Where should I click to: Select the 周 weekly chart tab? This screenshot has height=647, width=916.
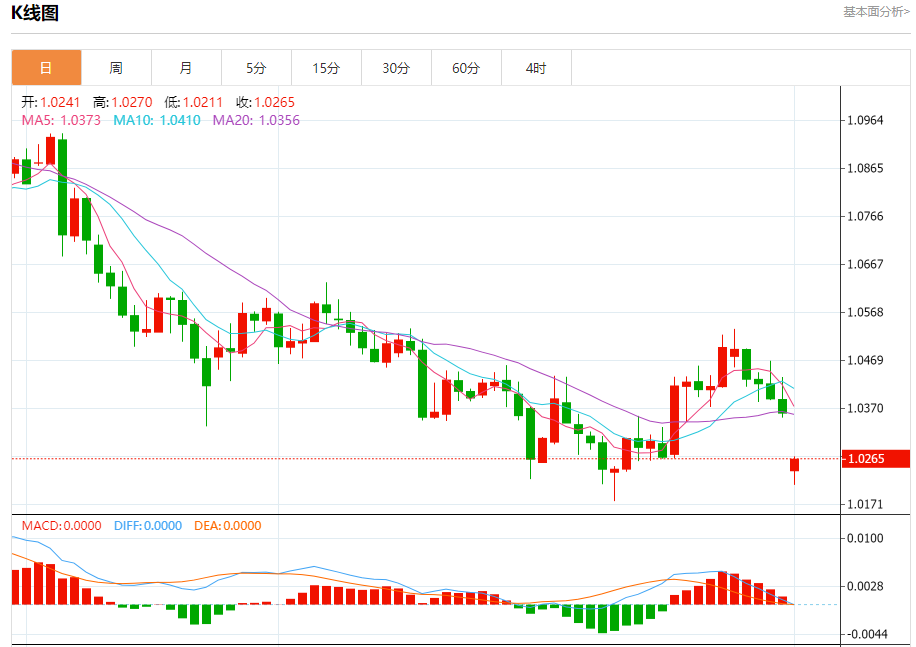[116, 68]
